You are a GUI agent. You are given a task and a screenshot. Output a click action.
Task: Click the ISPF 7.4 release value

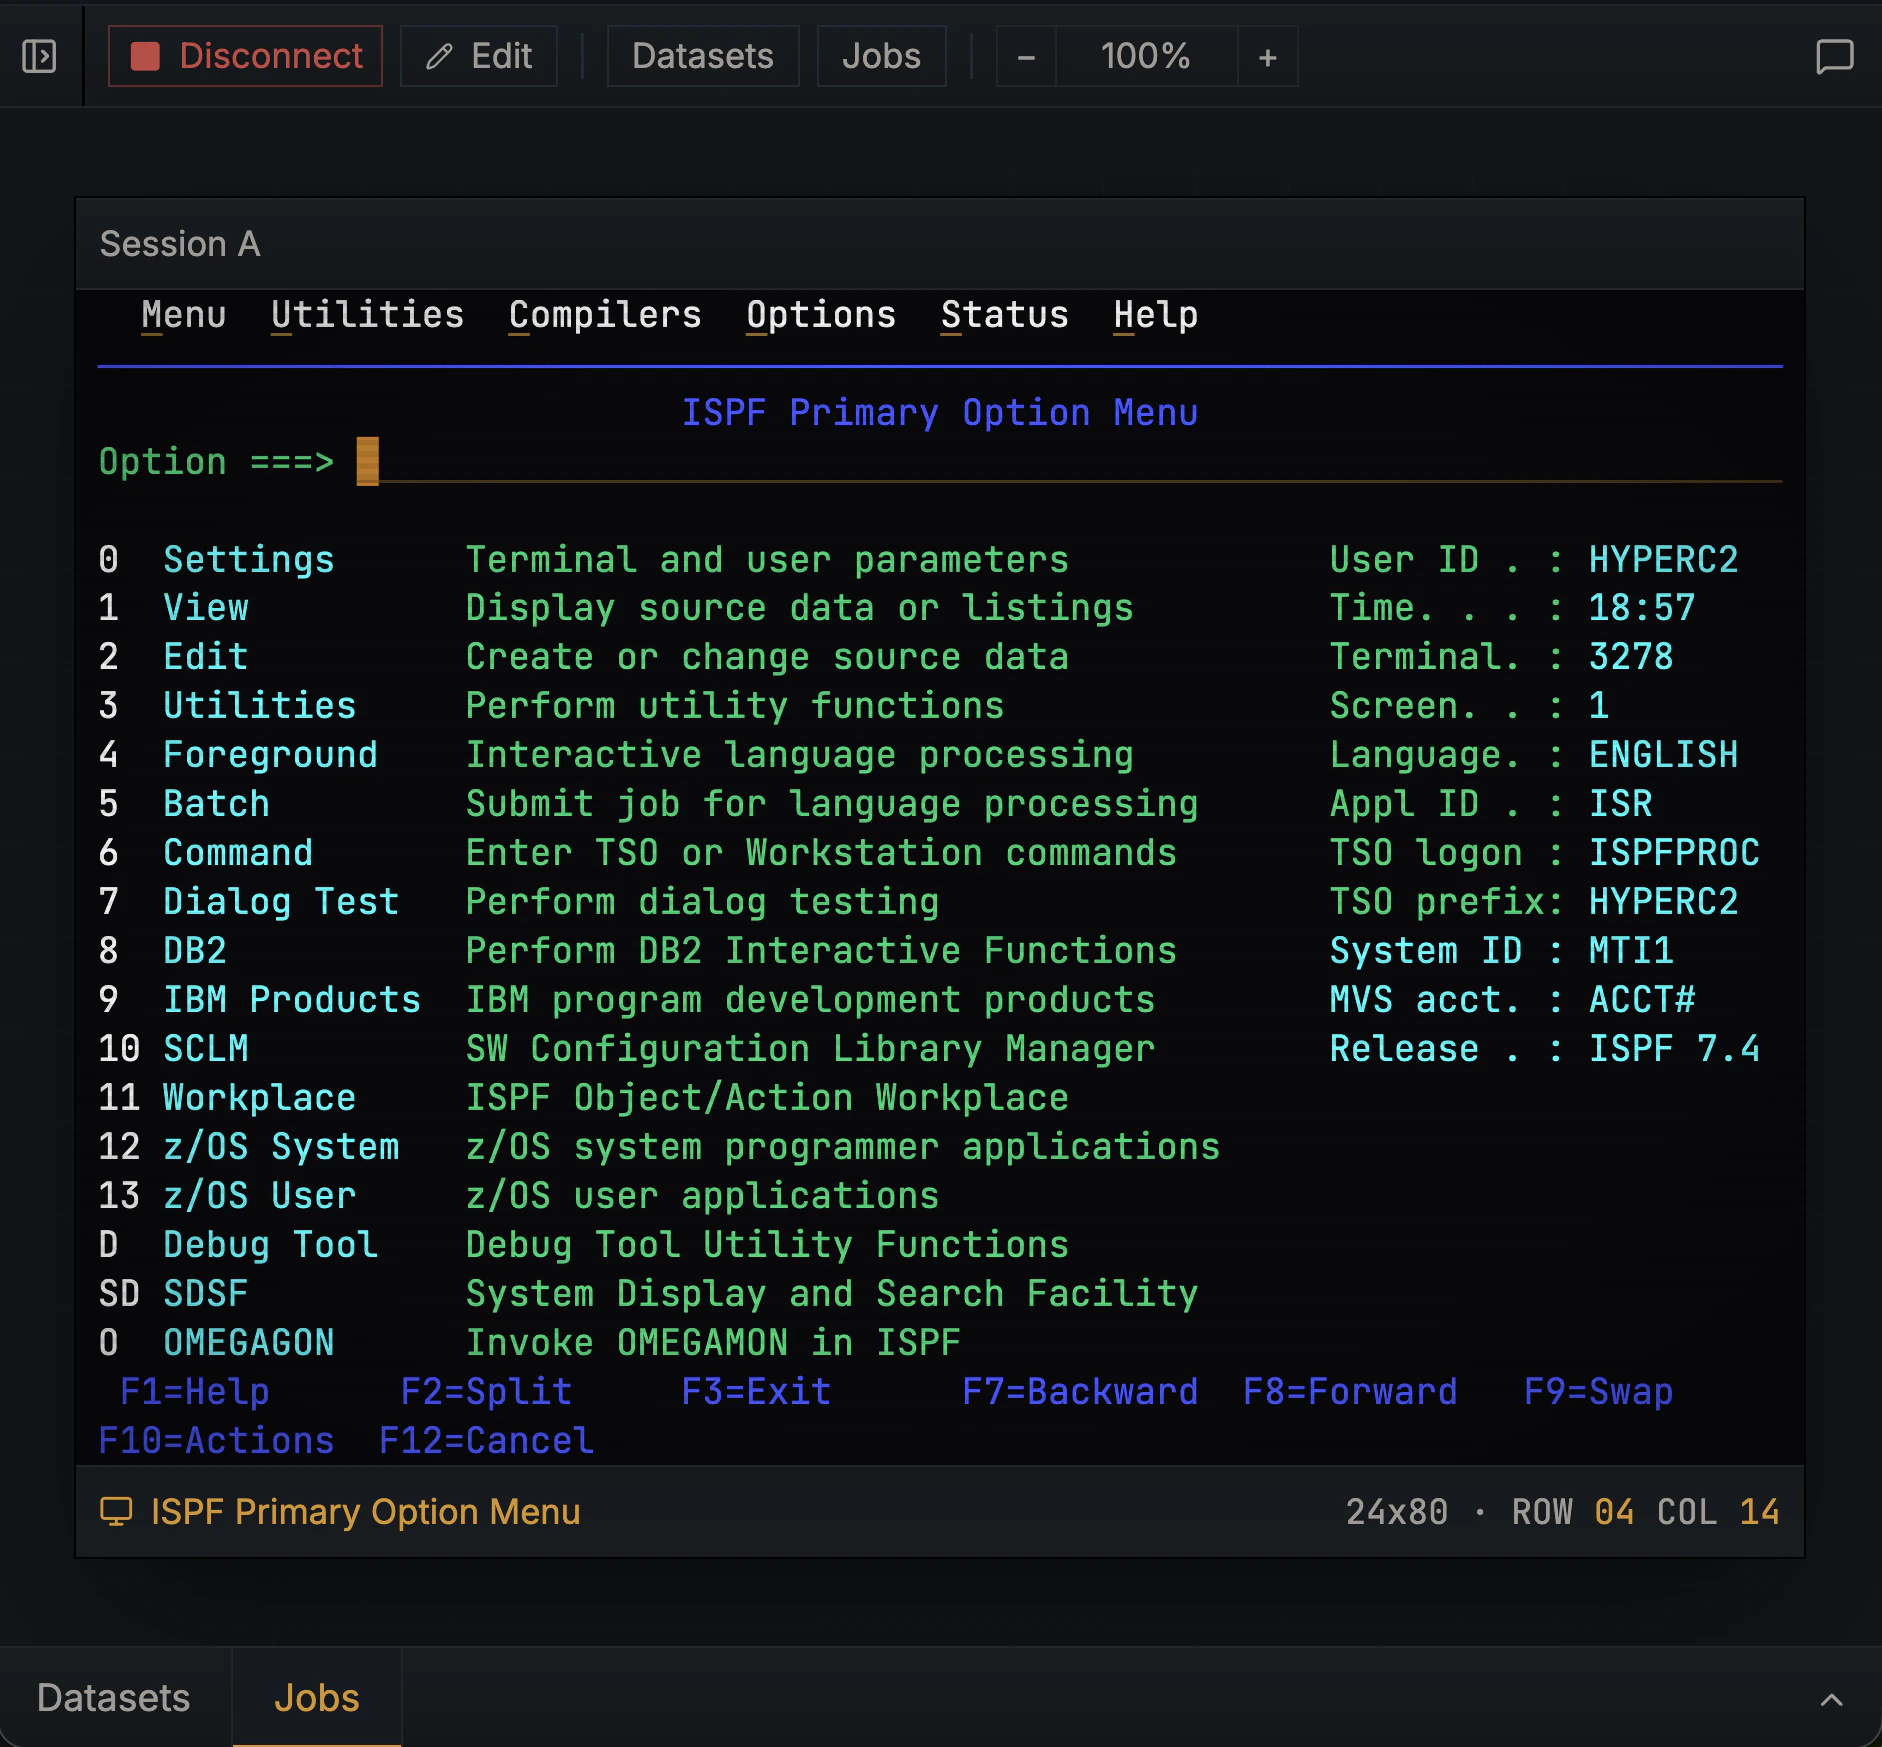pyautogui.click(x=1674, y=1049)
